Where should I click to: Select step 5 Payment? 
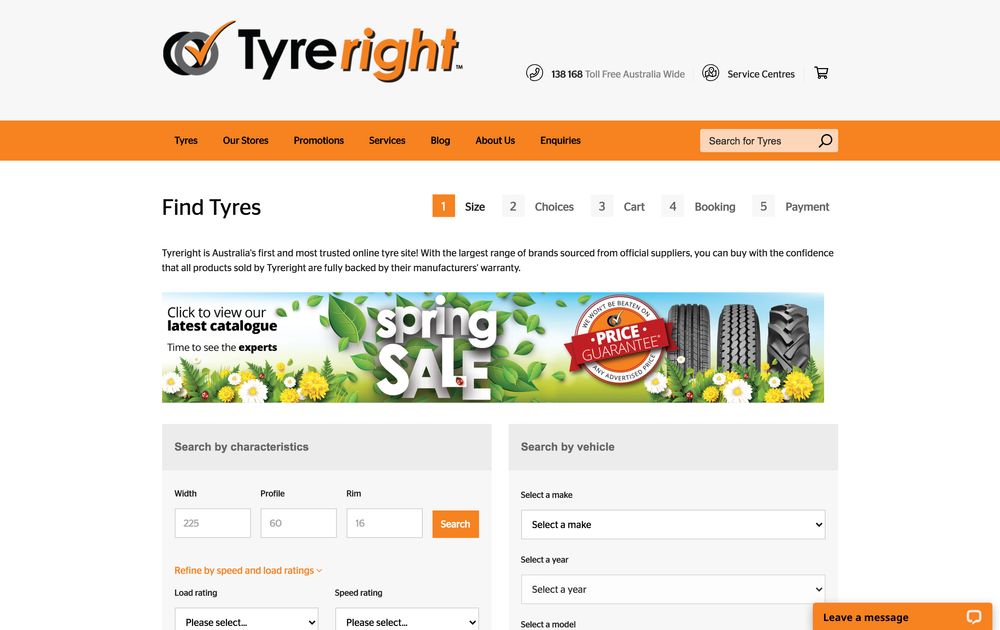(791, 206)
